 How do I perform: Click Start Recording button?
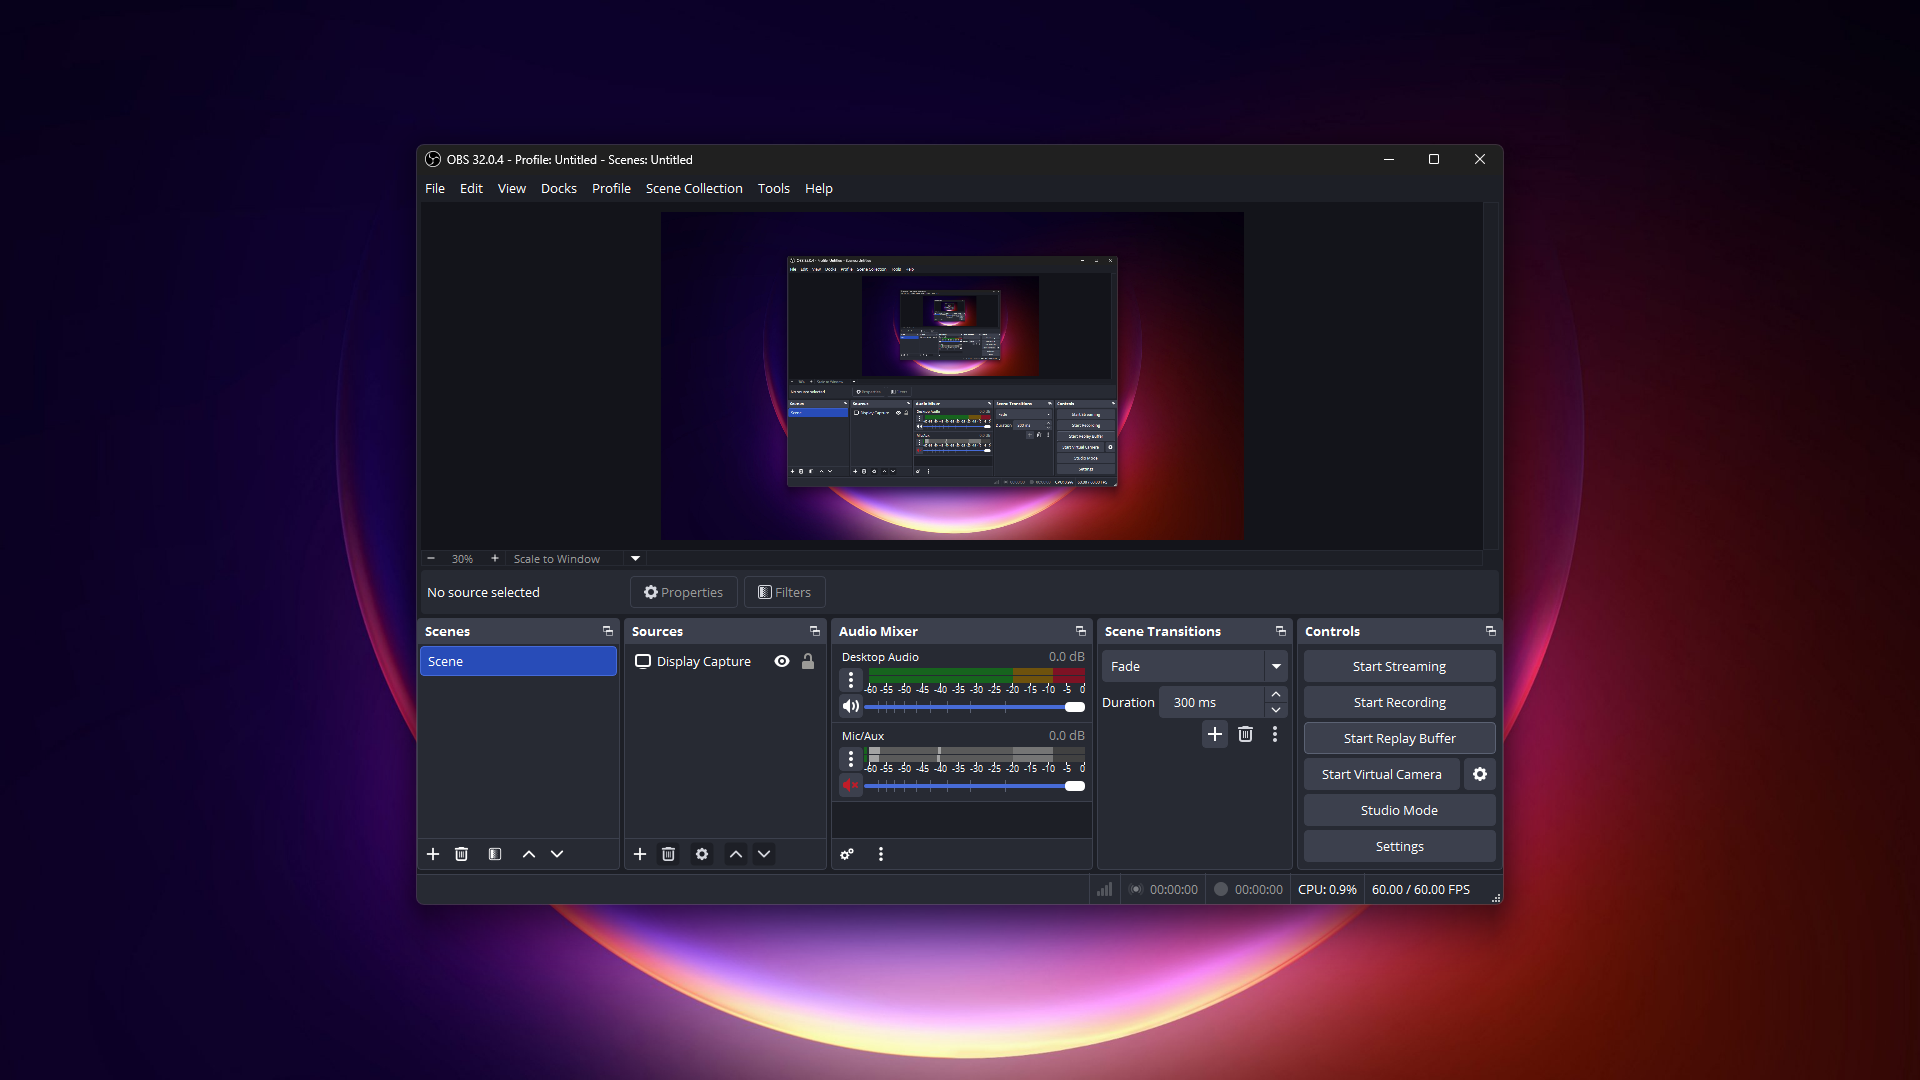coord(1399,702)
